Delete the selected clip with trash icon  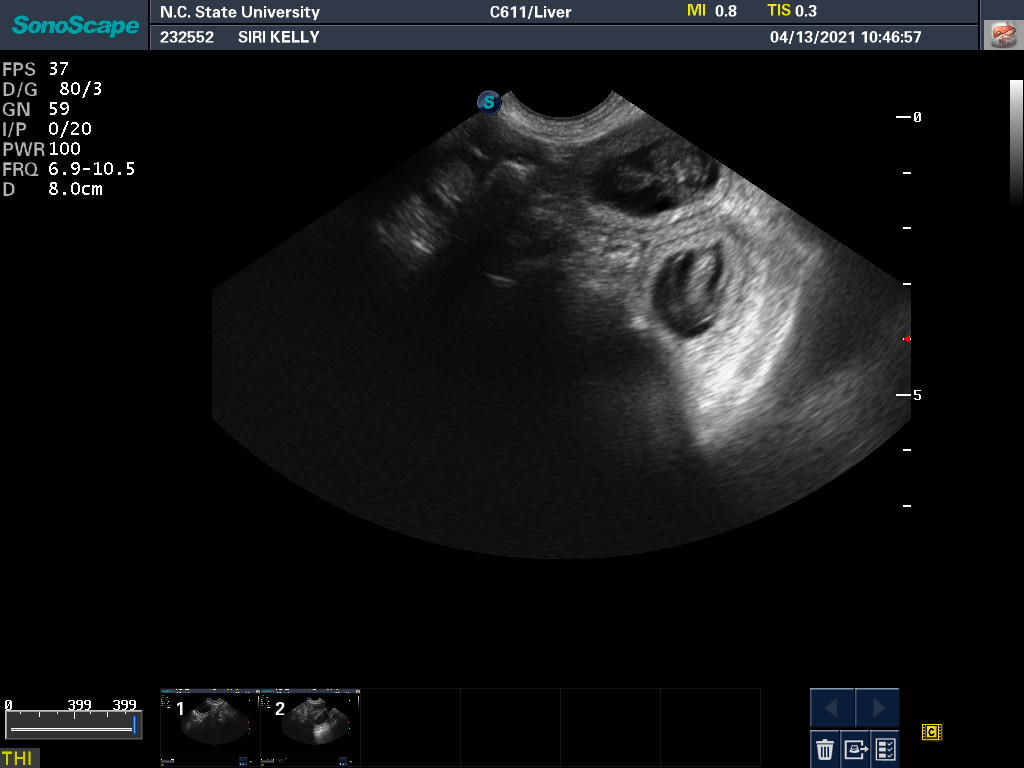[x=825, y=748]
